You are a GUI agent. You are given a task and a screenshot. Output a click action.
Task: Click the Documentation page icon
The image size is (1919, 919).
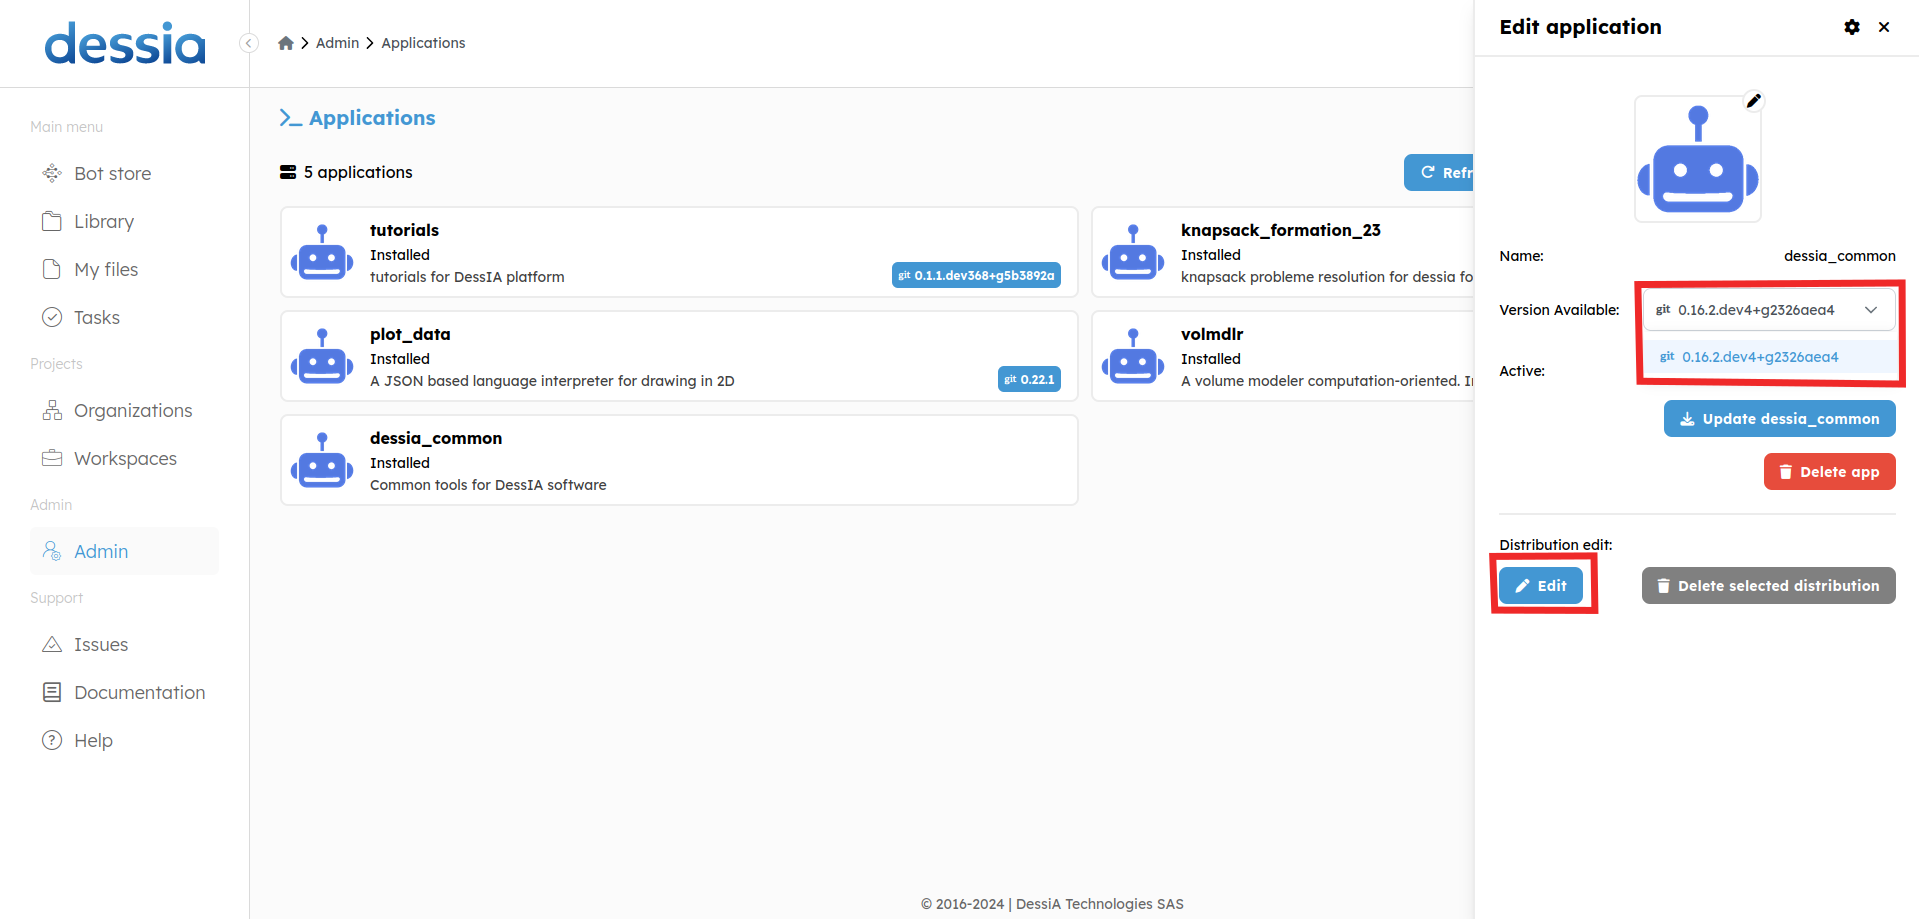[52, 692]
